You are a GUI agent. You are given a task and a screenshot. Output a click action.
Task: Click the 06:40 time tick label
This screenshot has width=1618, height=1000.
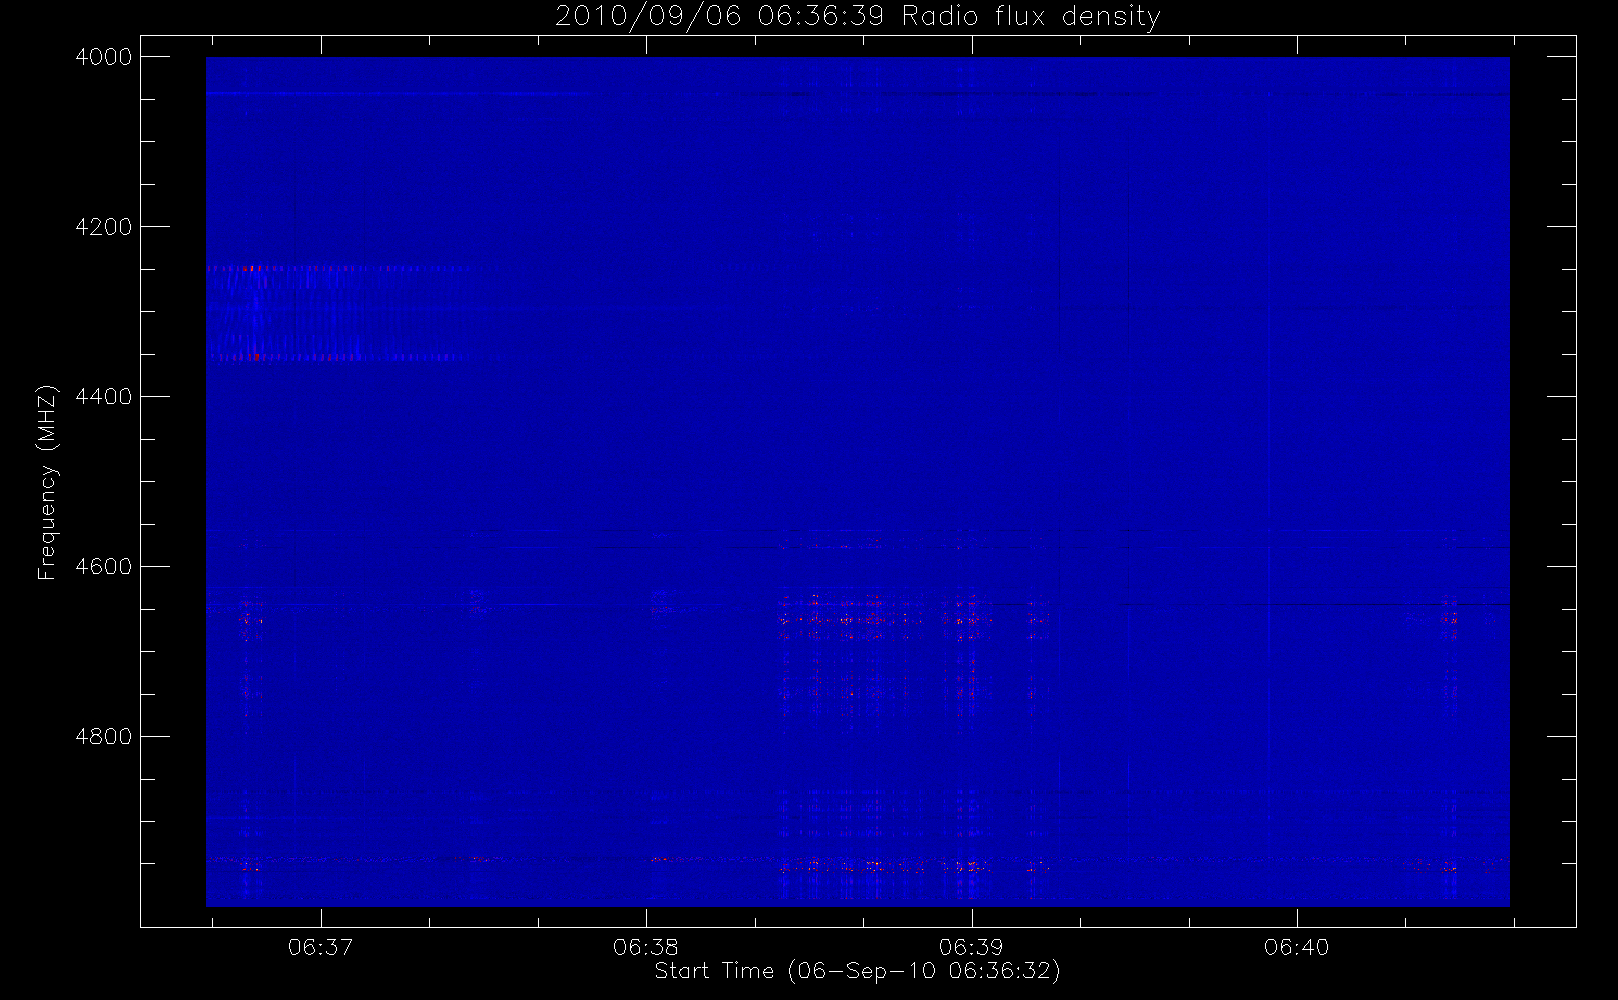pos(1296,947)
